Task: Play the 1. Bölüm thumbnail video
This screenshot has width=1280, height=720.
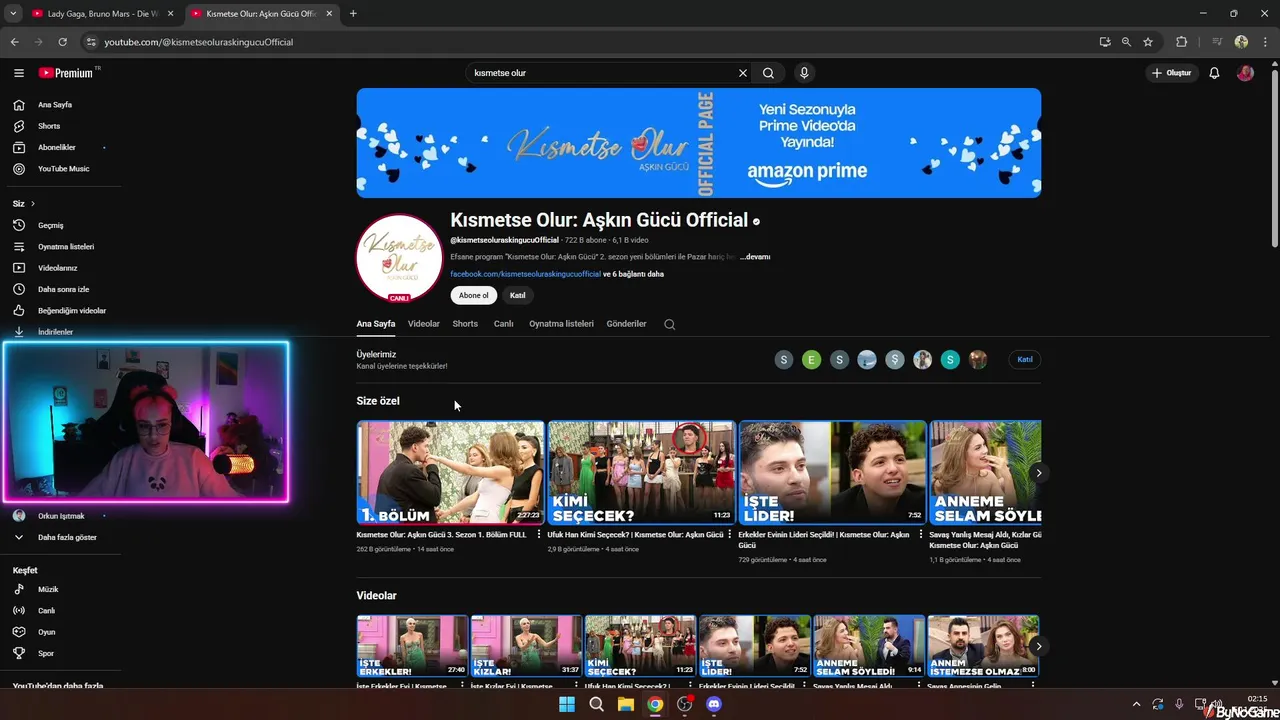Action: coord(450,473)
